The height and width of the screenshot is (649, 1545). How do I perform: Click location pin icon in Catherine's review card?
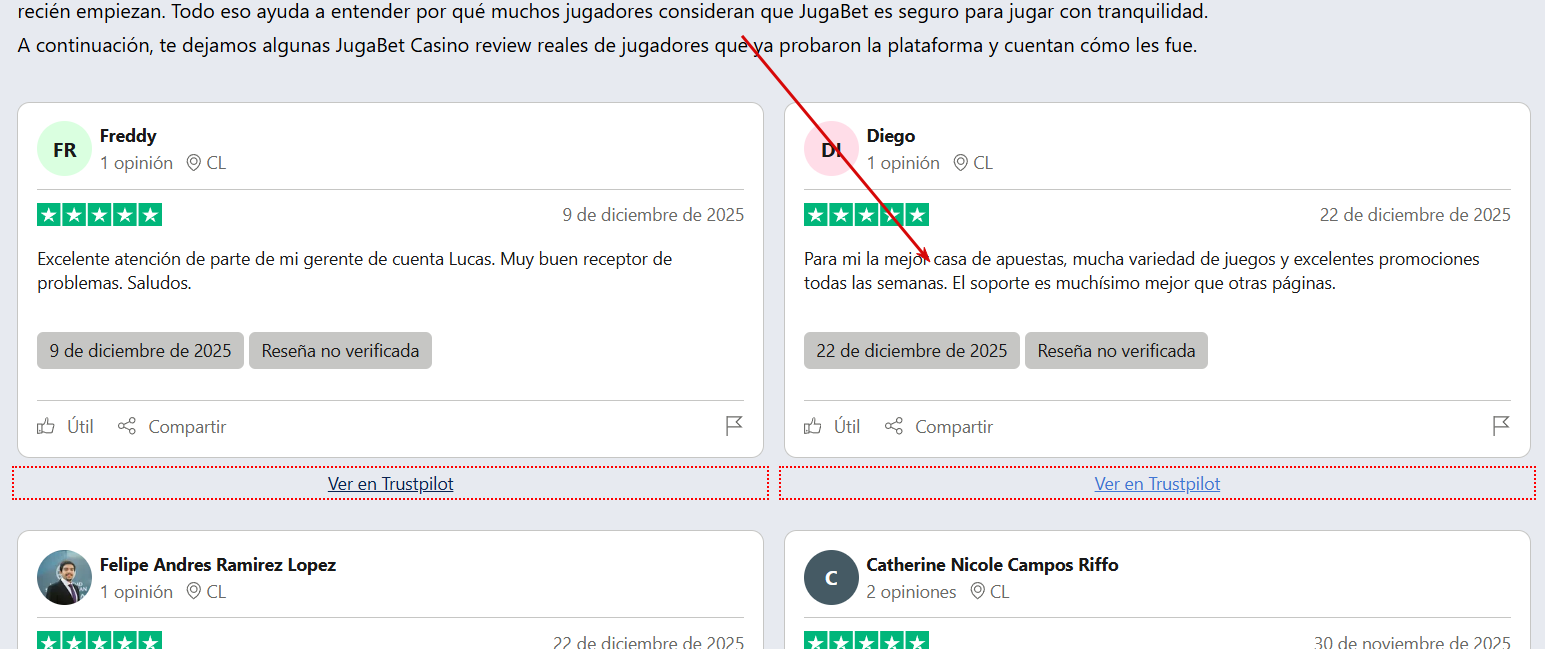click(x=978, y=591)
